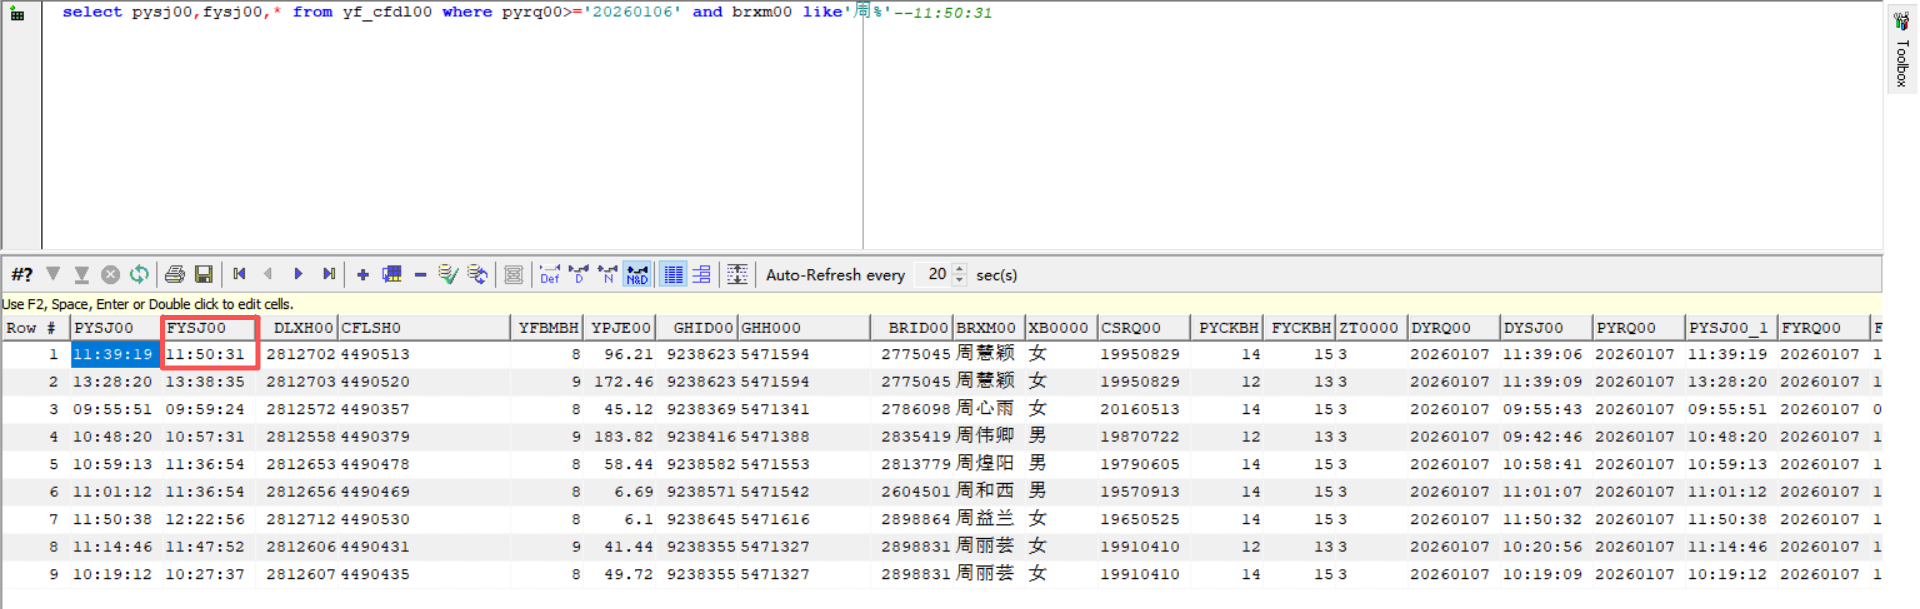1920x609 pixels.
Task: Increase Auto-Refresh seconds with up arrow
Action: (960, 269)
